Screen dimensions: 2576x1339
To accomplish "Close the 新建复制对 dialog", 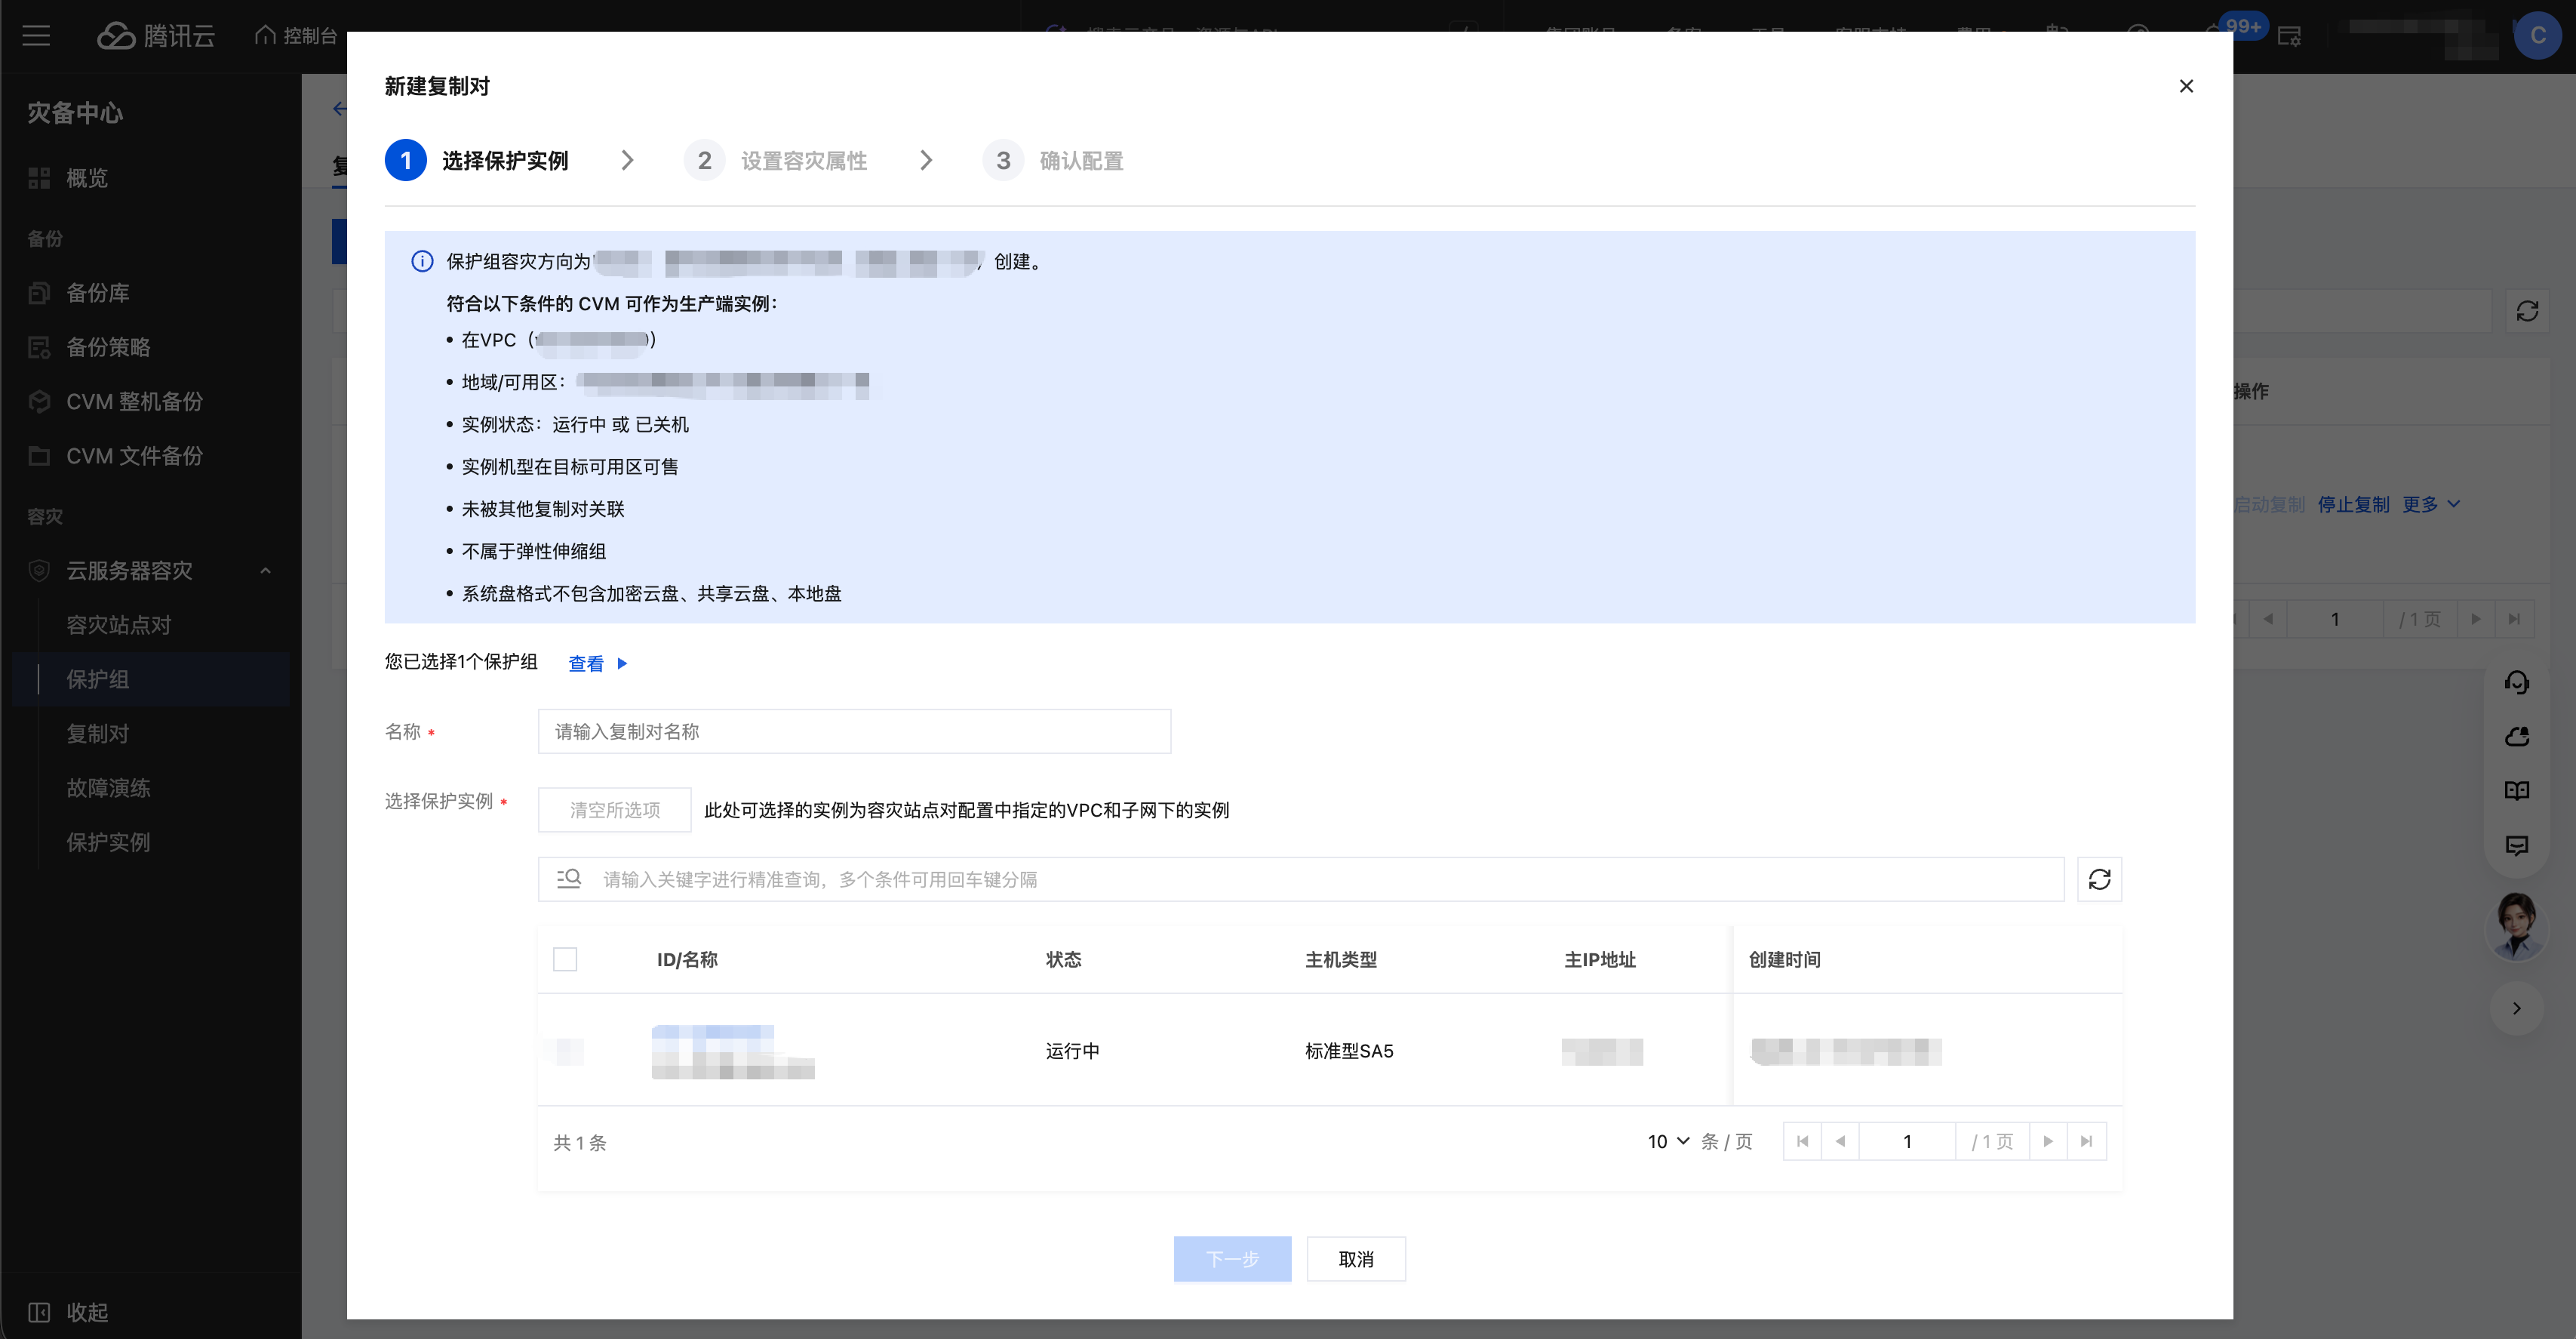I will coord(2186,86).
